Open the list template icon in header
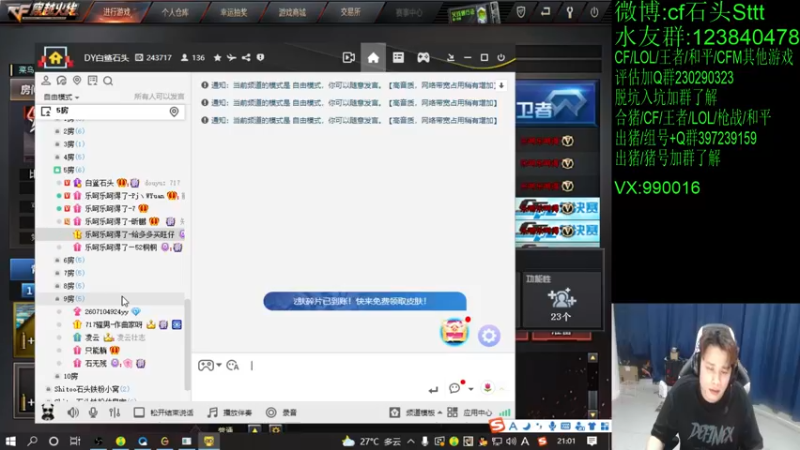This screenshot has height=450, width=800. [x=398, y=58]
